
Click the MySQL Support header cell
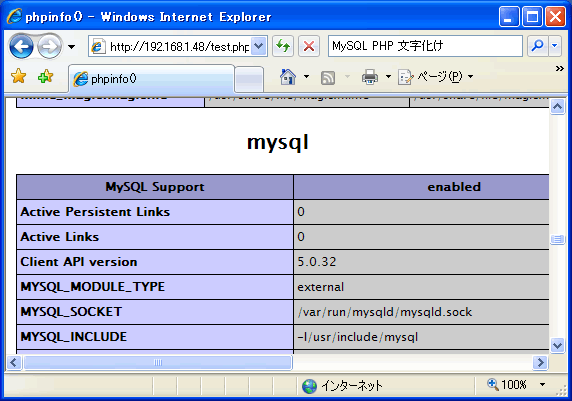click(x=155, y=187)
